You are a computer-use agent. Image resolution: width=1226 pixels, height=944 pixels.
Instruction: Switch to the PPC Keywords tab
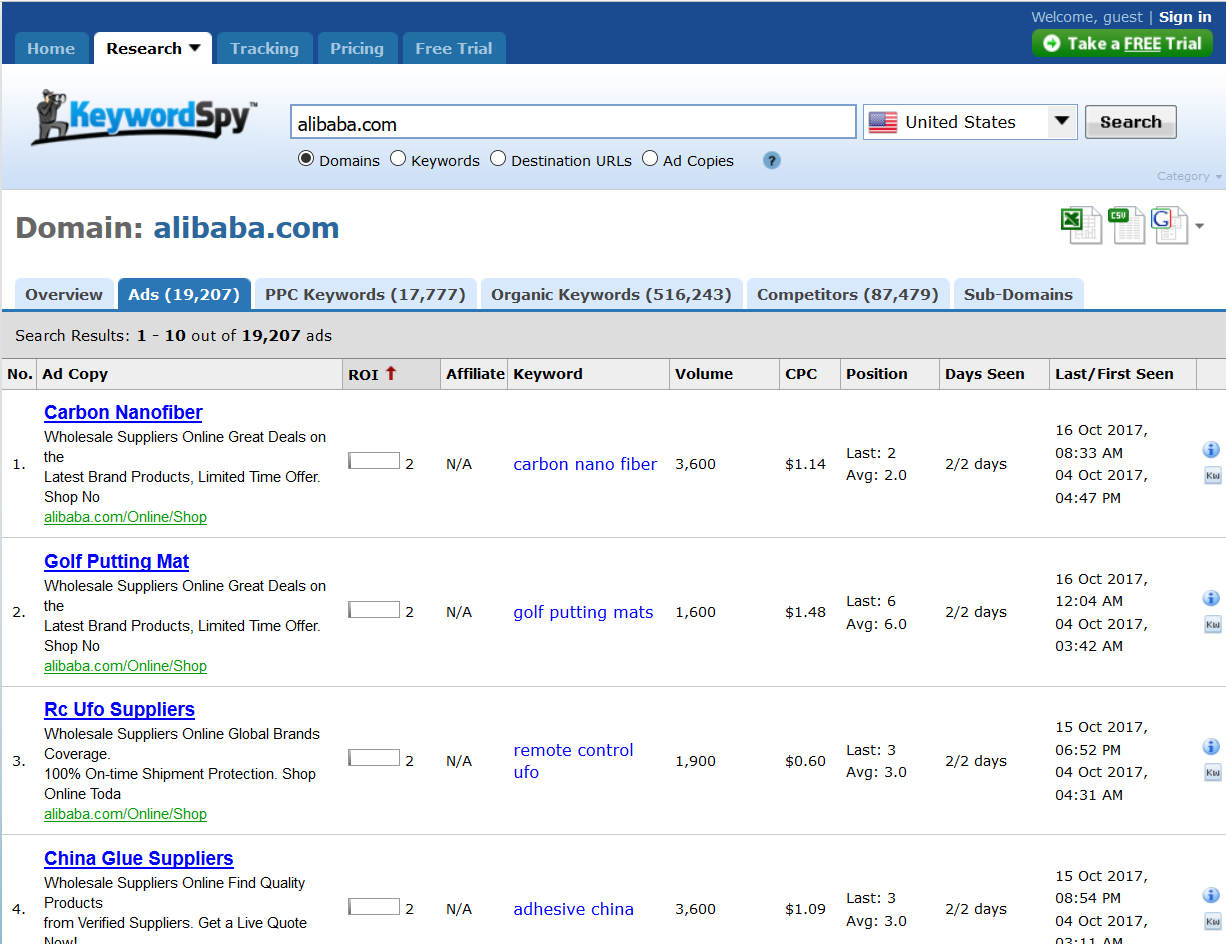[365, 294]
